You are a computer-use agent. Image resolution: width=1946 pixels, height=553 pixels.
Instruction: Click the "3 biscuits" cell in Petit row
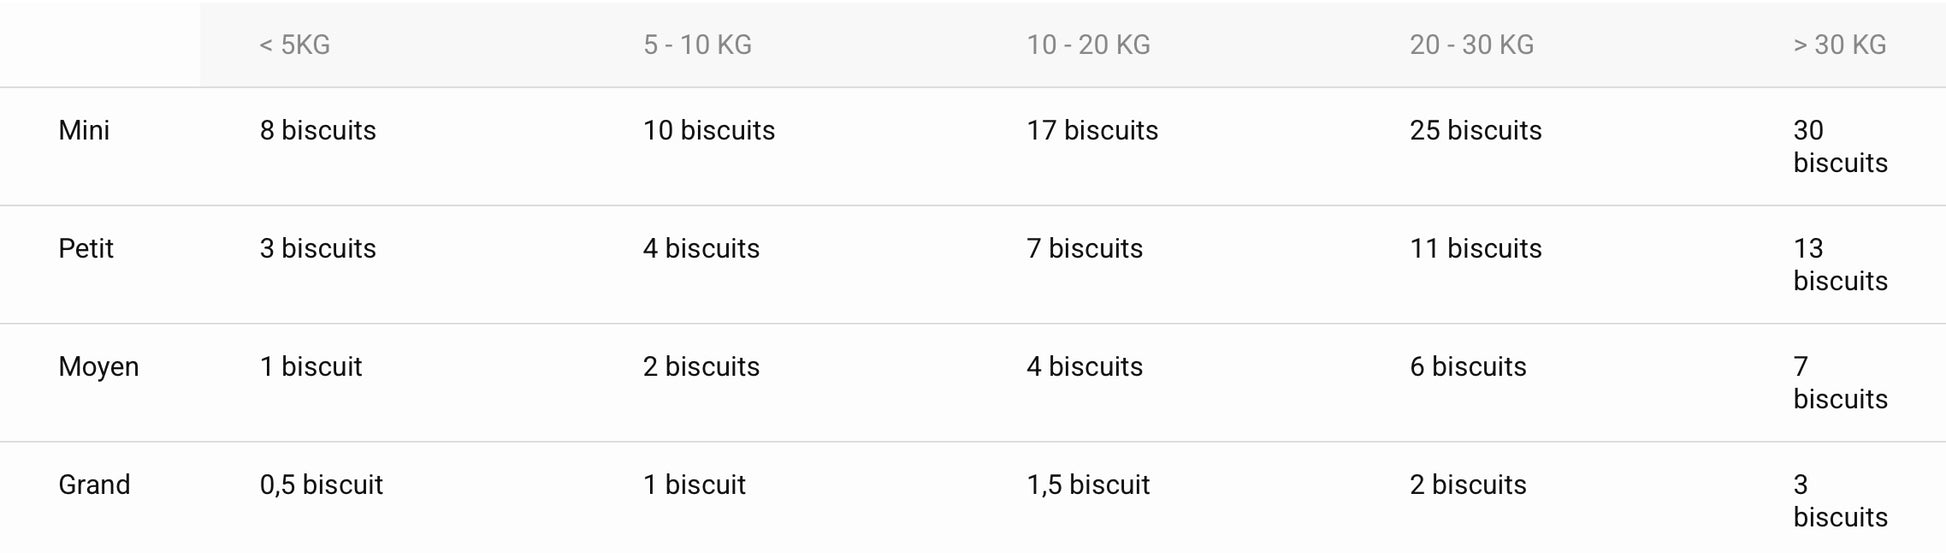pyautogui.click(x=318, y=248)
